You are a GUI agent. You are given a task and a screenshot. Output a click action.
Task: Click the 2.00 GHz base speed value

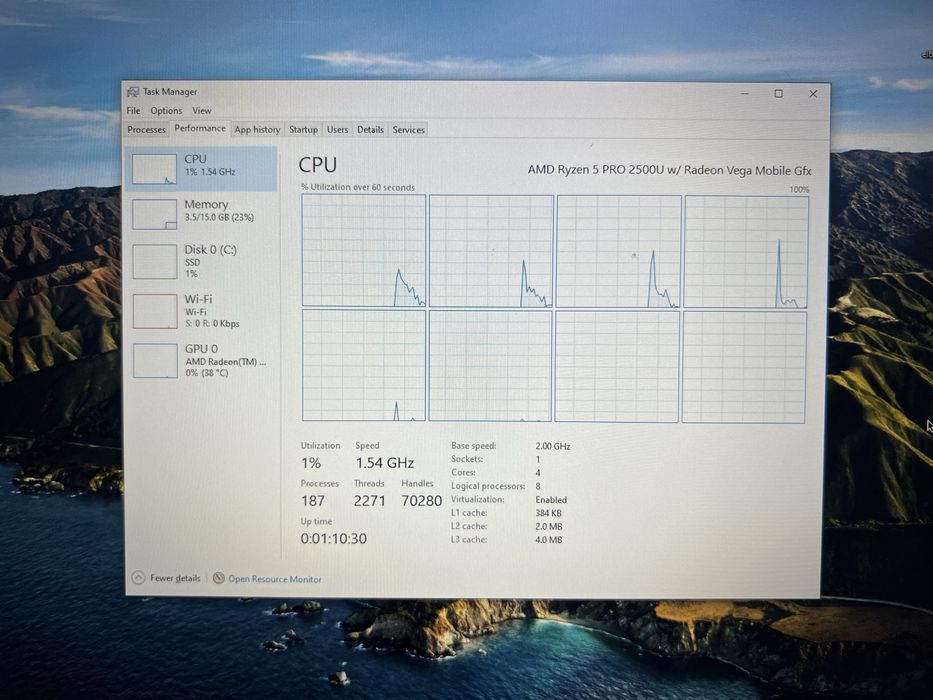[x=553, y=446]
